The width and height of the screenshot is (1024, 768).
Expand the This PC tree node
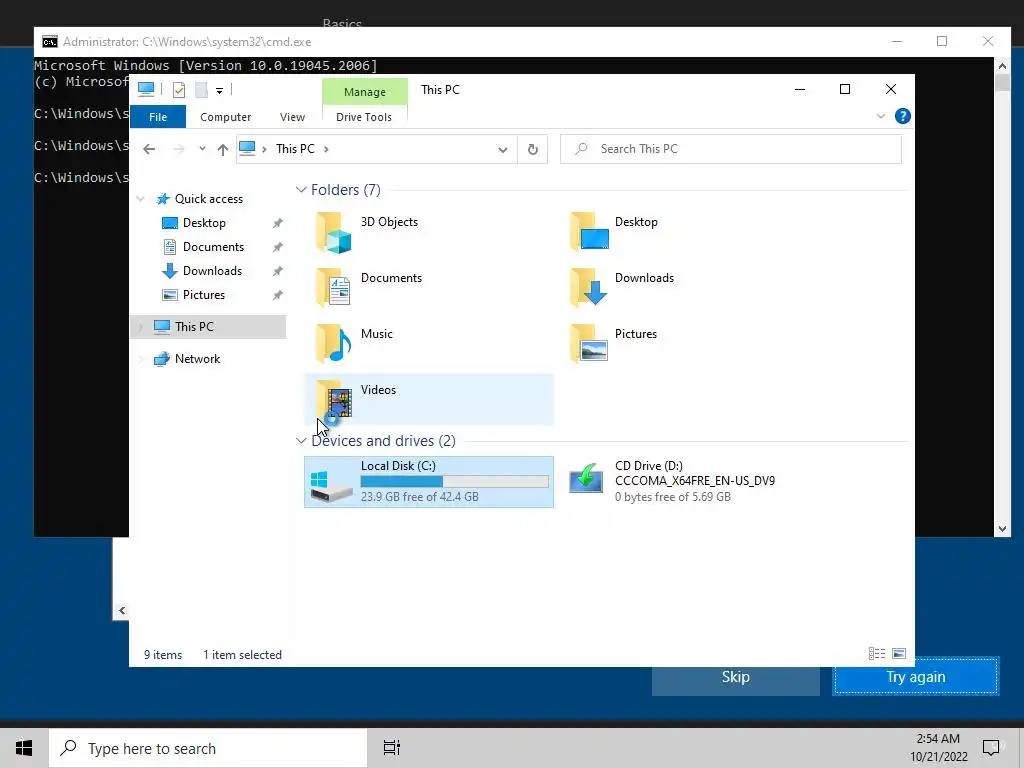coord(140,327)
